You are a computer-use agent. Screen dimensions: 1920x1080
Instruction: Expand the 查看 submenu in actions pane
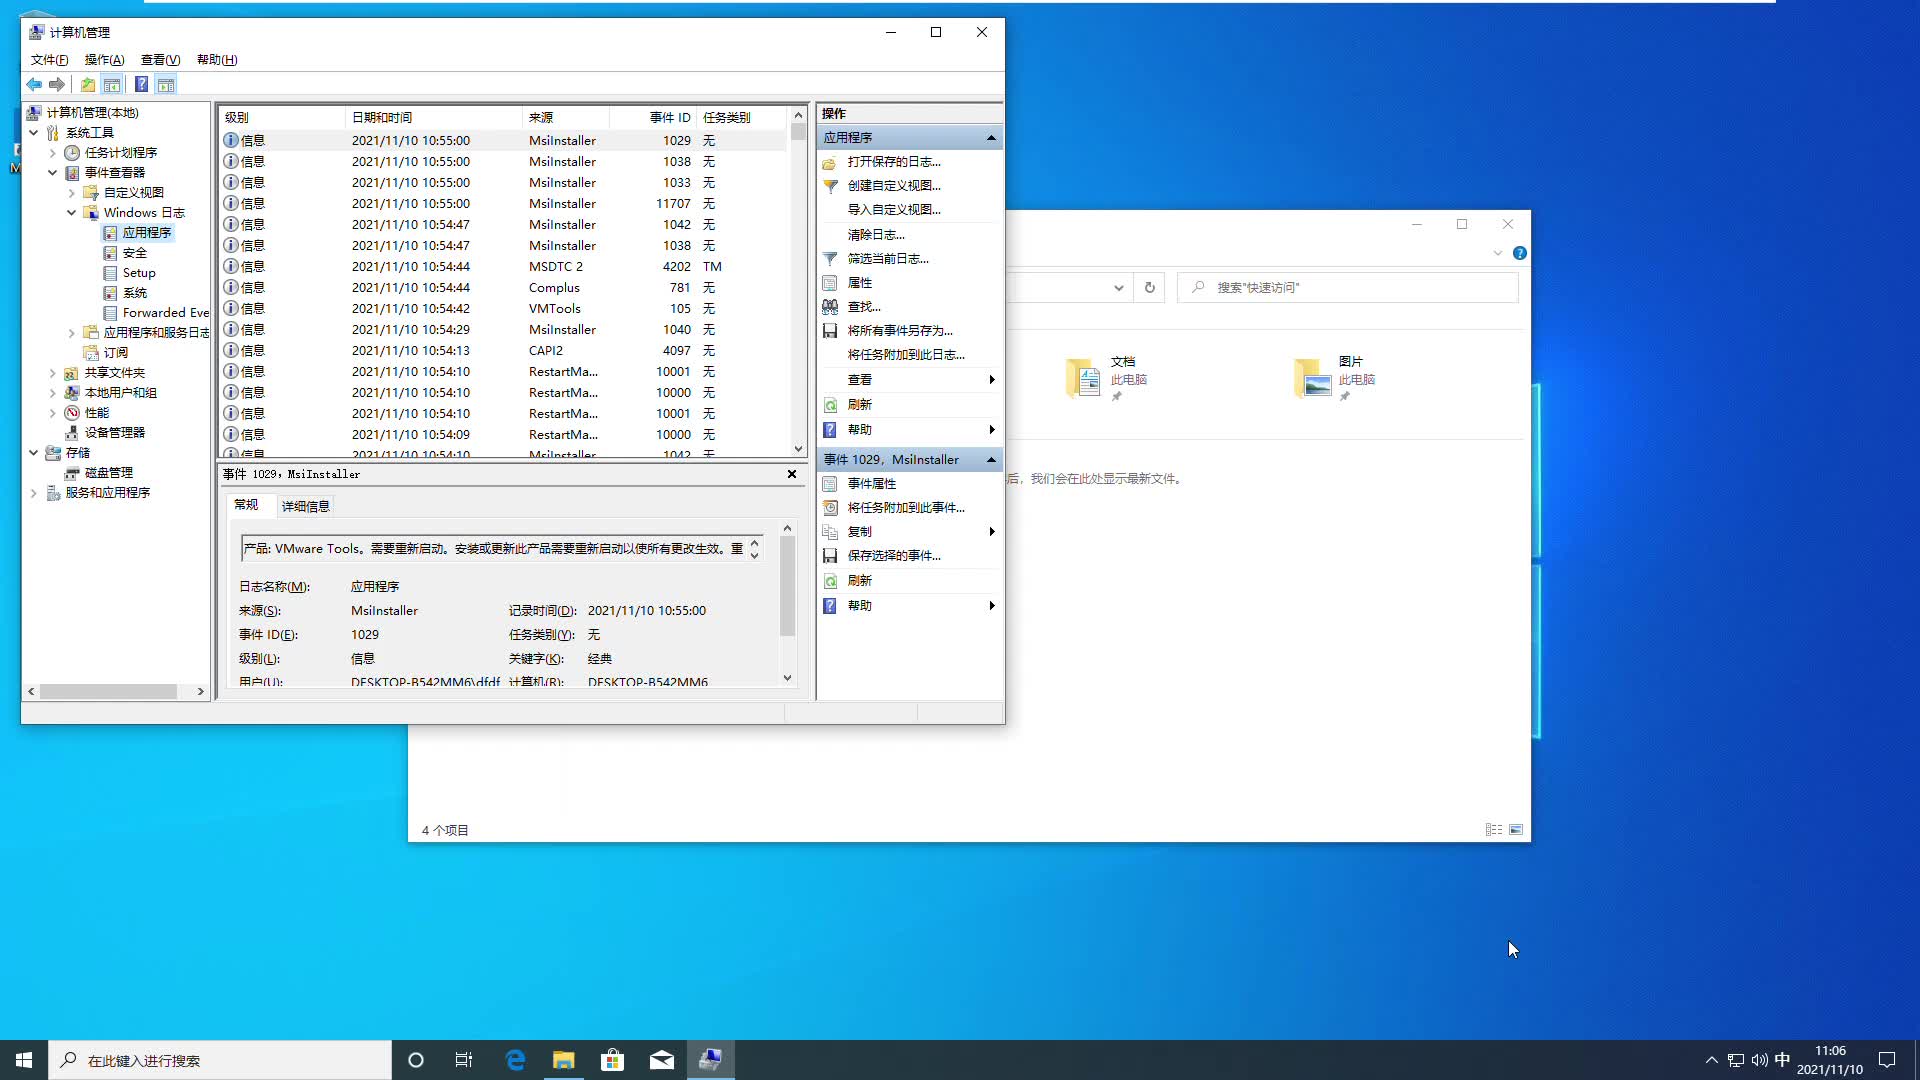point(910,380)
